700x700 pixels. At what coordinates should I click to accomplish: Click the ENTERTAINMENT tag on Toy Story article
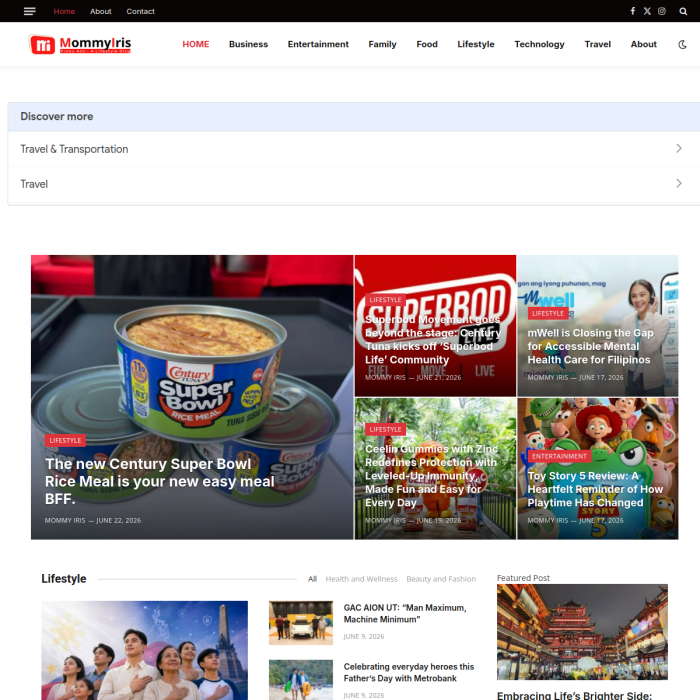click(559, 456)
